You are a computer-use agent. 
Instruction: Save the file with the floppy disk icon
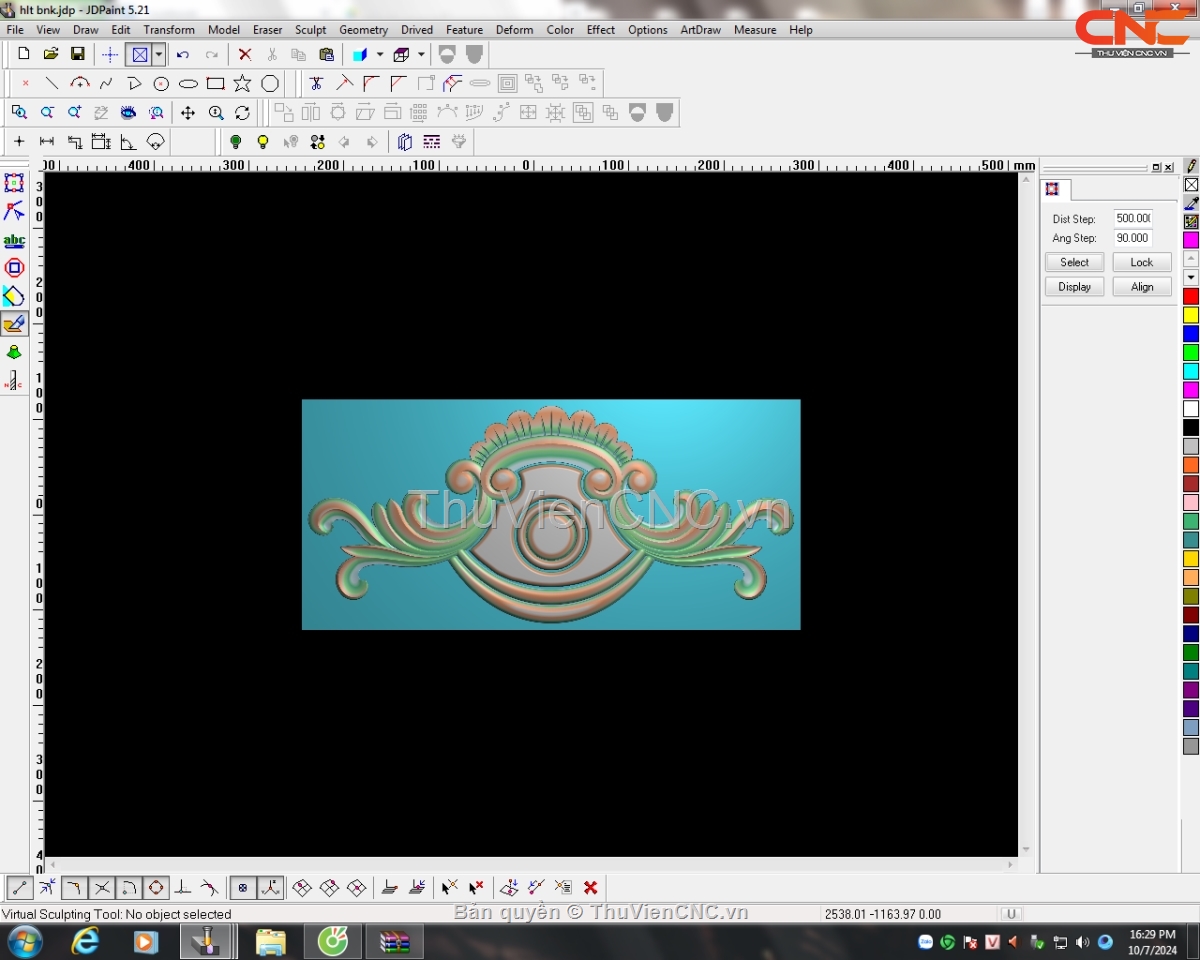pos(78,54)
